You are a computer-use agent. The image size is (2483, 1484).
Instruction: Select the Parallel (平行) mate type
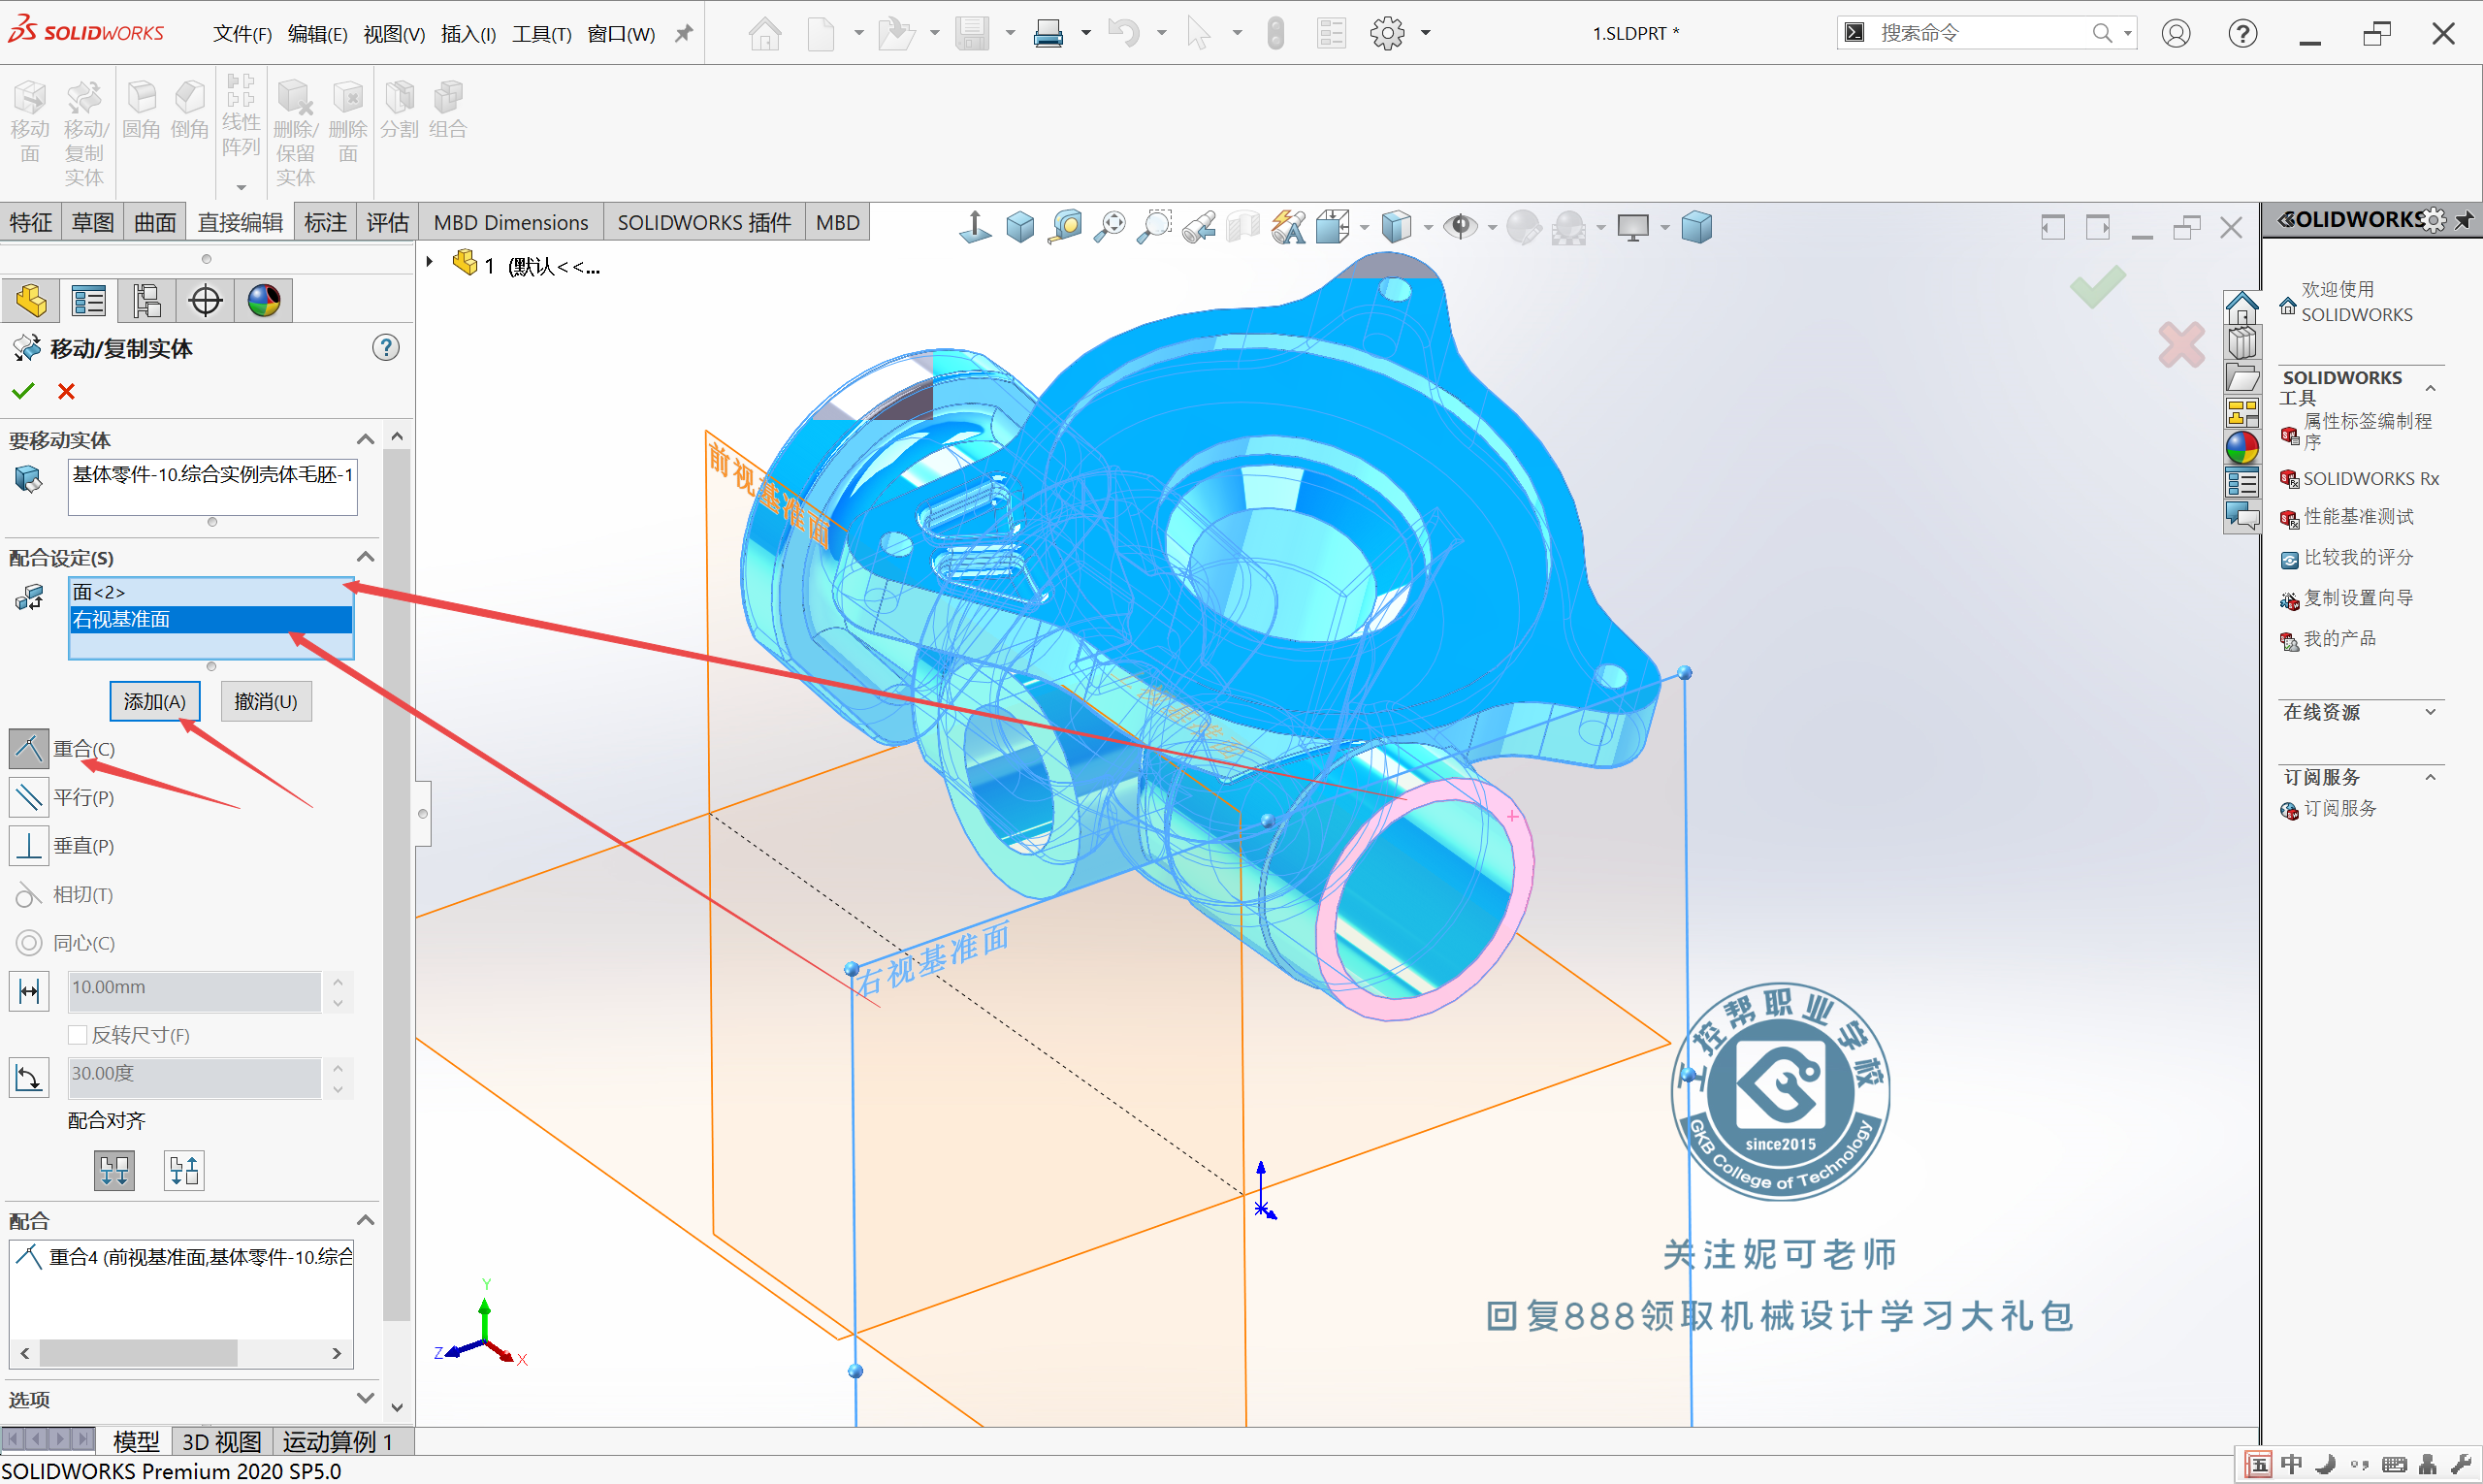pyautogui.click(x=29, y=797)
